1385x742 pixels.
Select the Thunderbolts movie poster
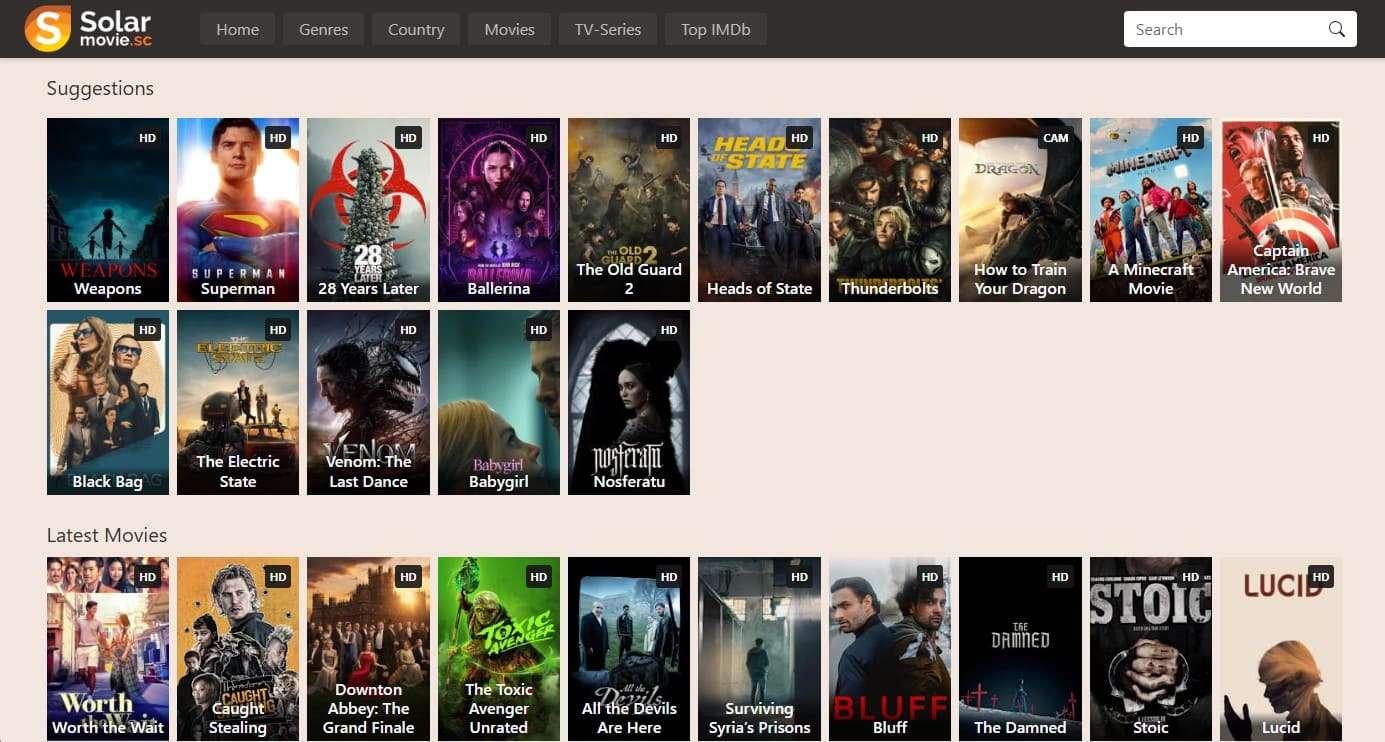pos(890,210)
